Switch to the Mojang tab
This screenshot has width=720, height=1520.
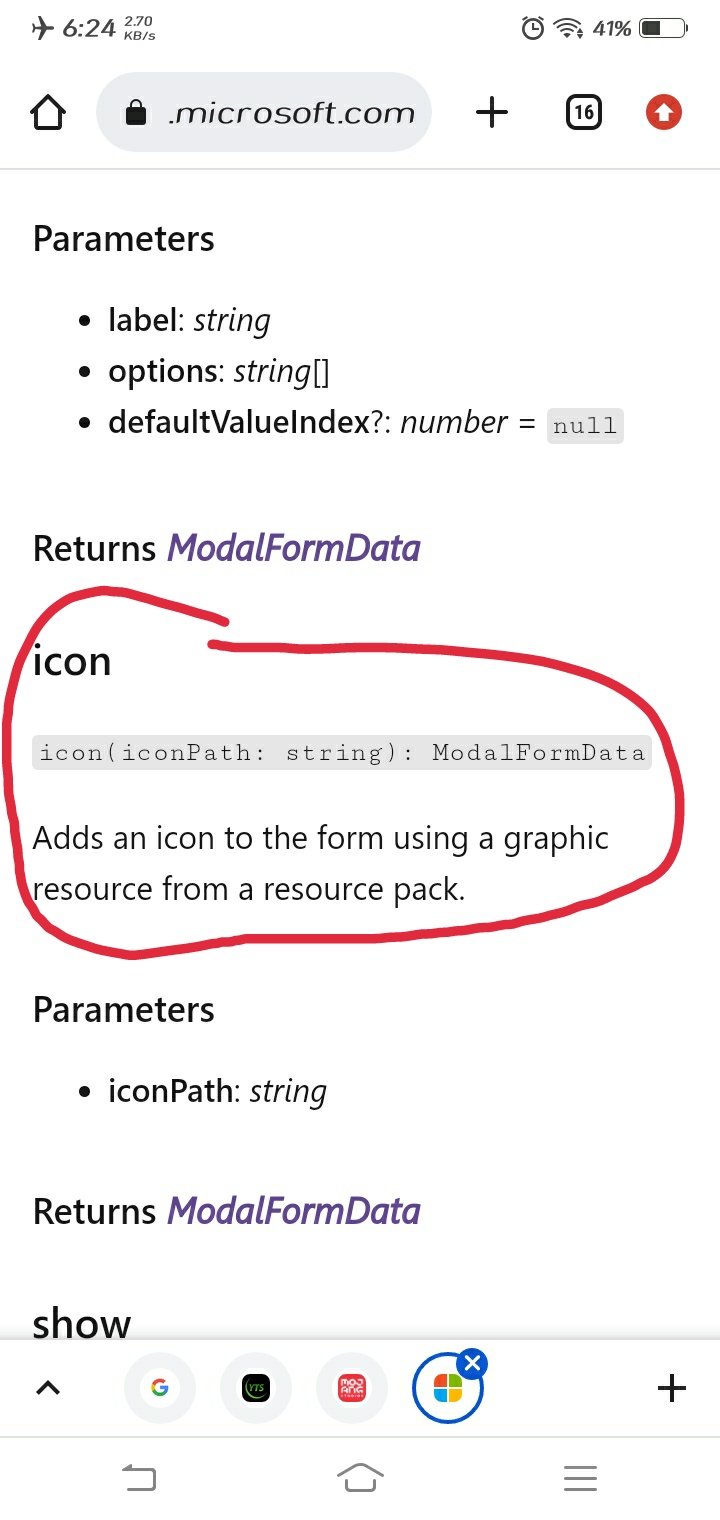[352, 1388]
